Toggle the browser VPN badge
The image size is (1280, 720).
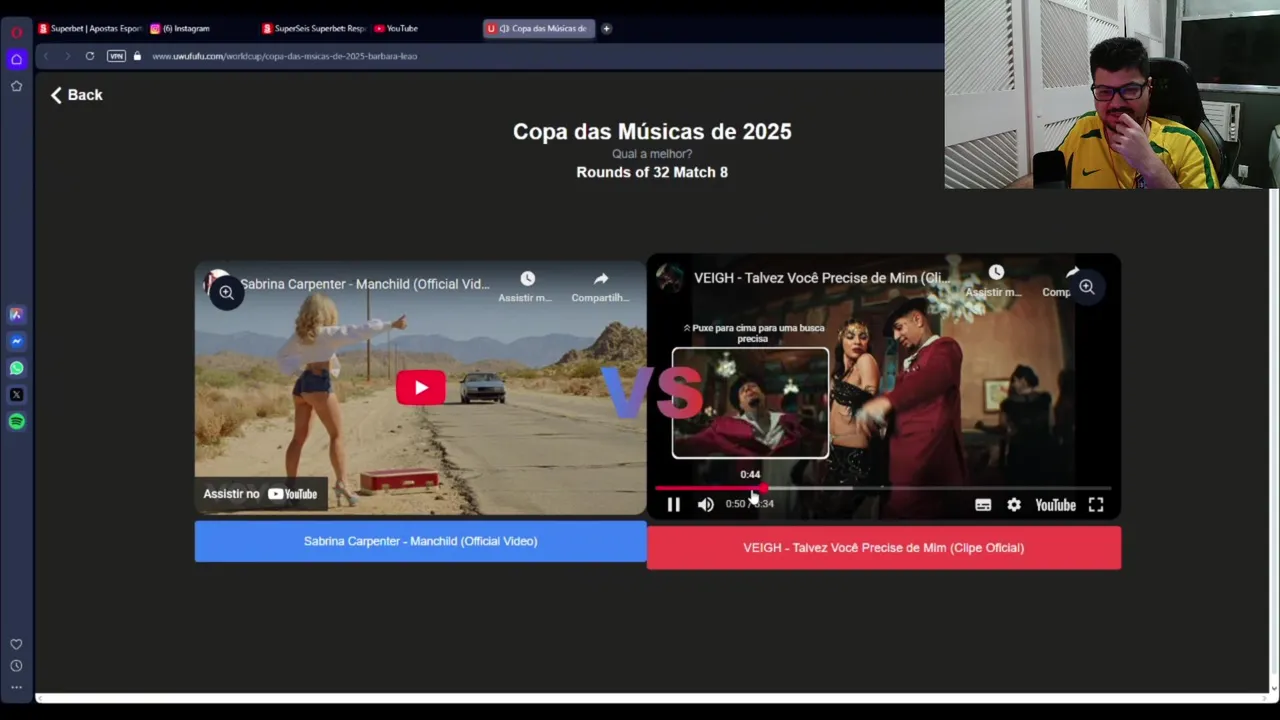(117, 56)
